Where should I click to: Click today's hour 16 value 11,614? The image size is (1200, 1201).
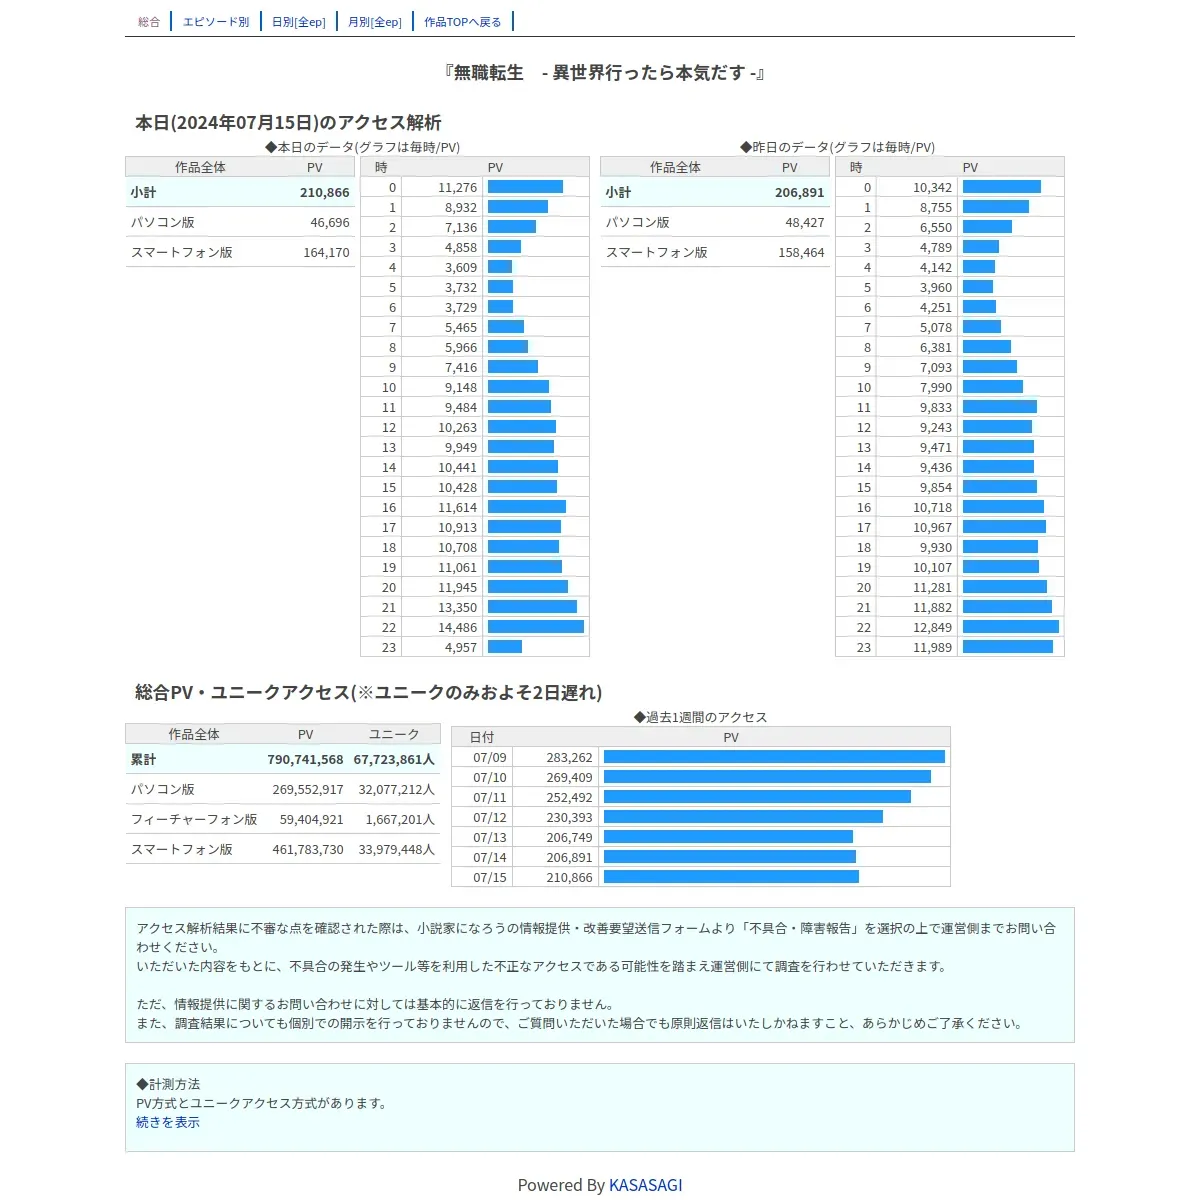tap(458, 508)
